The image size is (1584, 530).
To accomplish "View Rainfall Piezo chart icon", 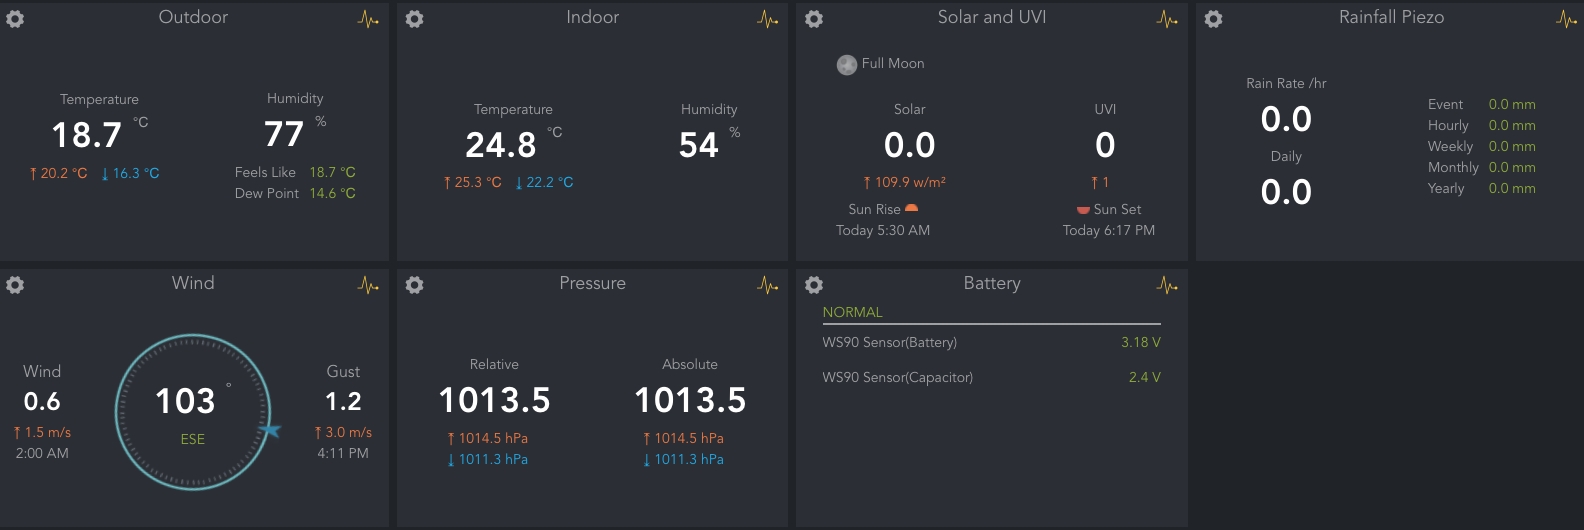I will (x=1566, y=19).
